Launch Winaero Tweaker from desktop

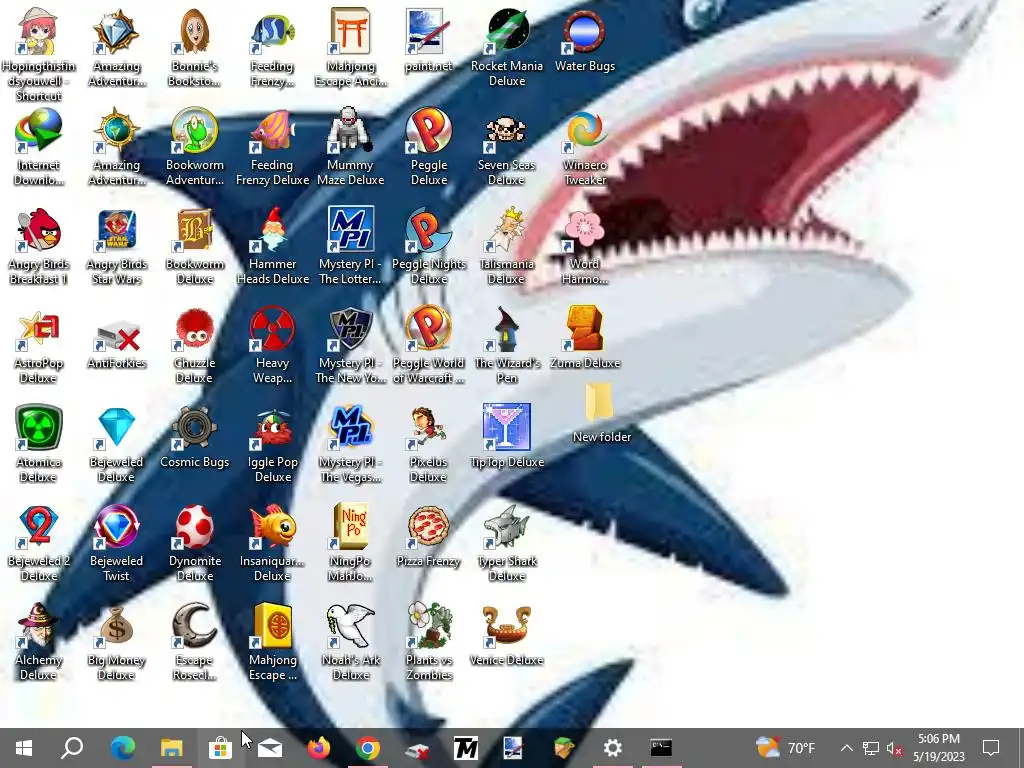click(584, 130)
